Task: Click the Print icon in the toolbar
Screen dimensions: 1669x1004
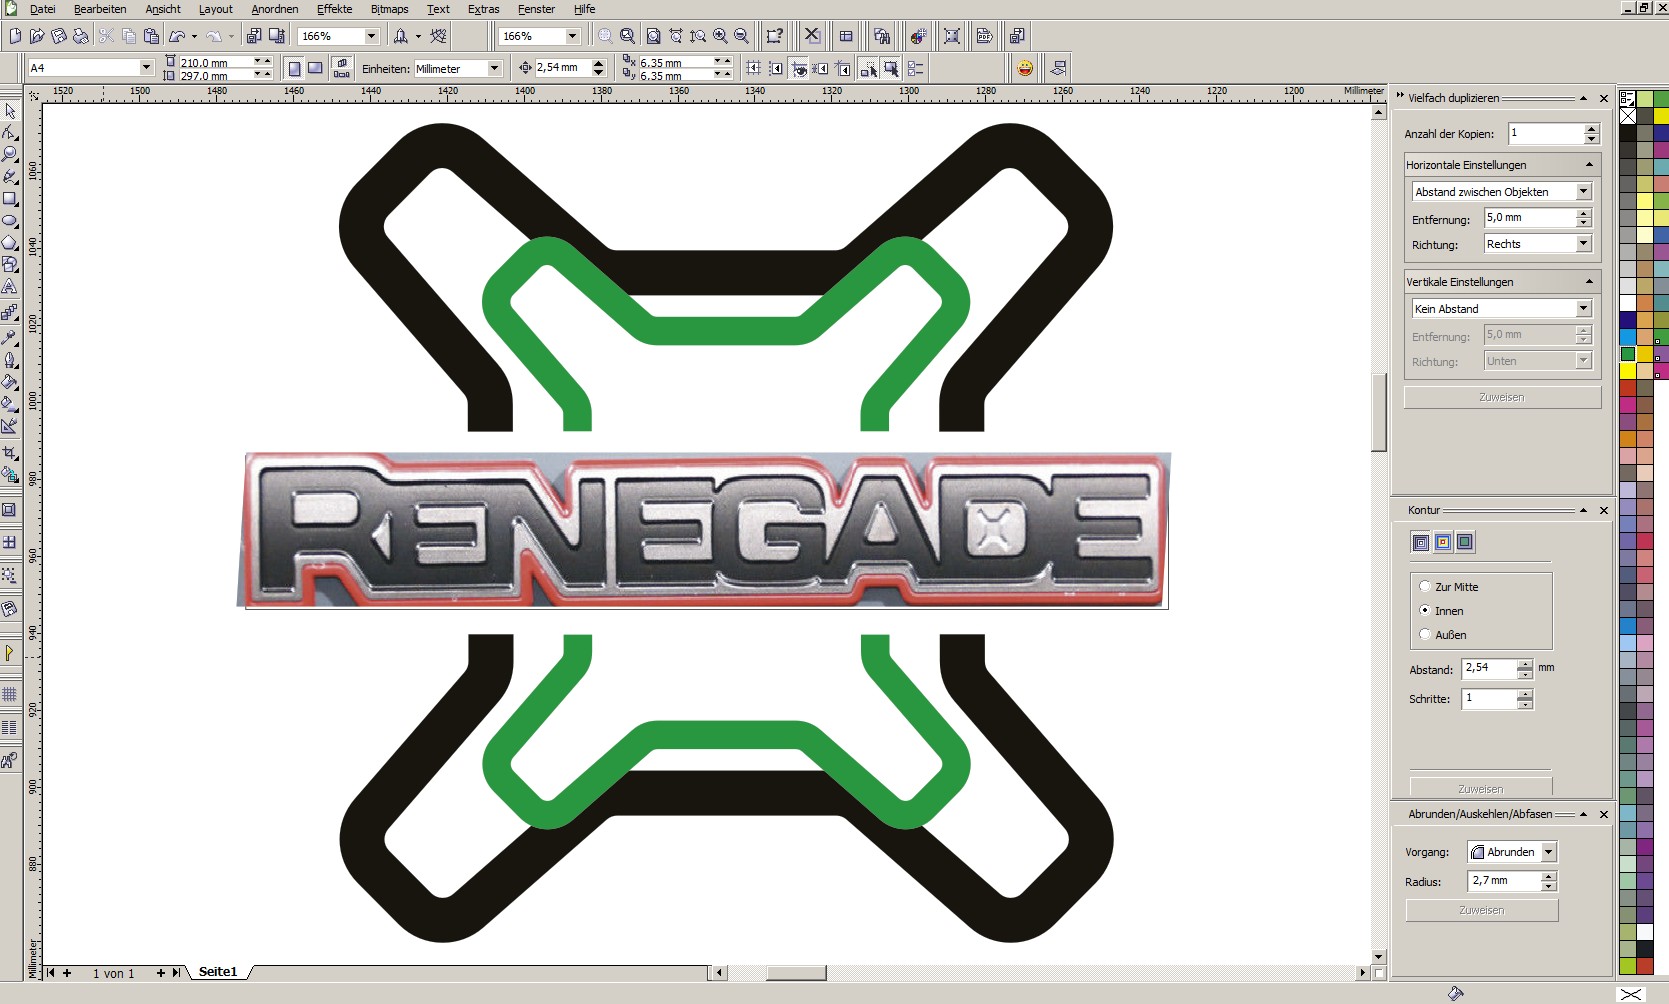Action: (81, 36)
